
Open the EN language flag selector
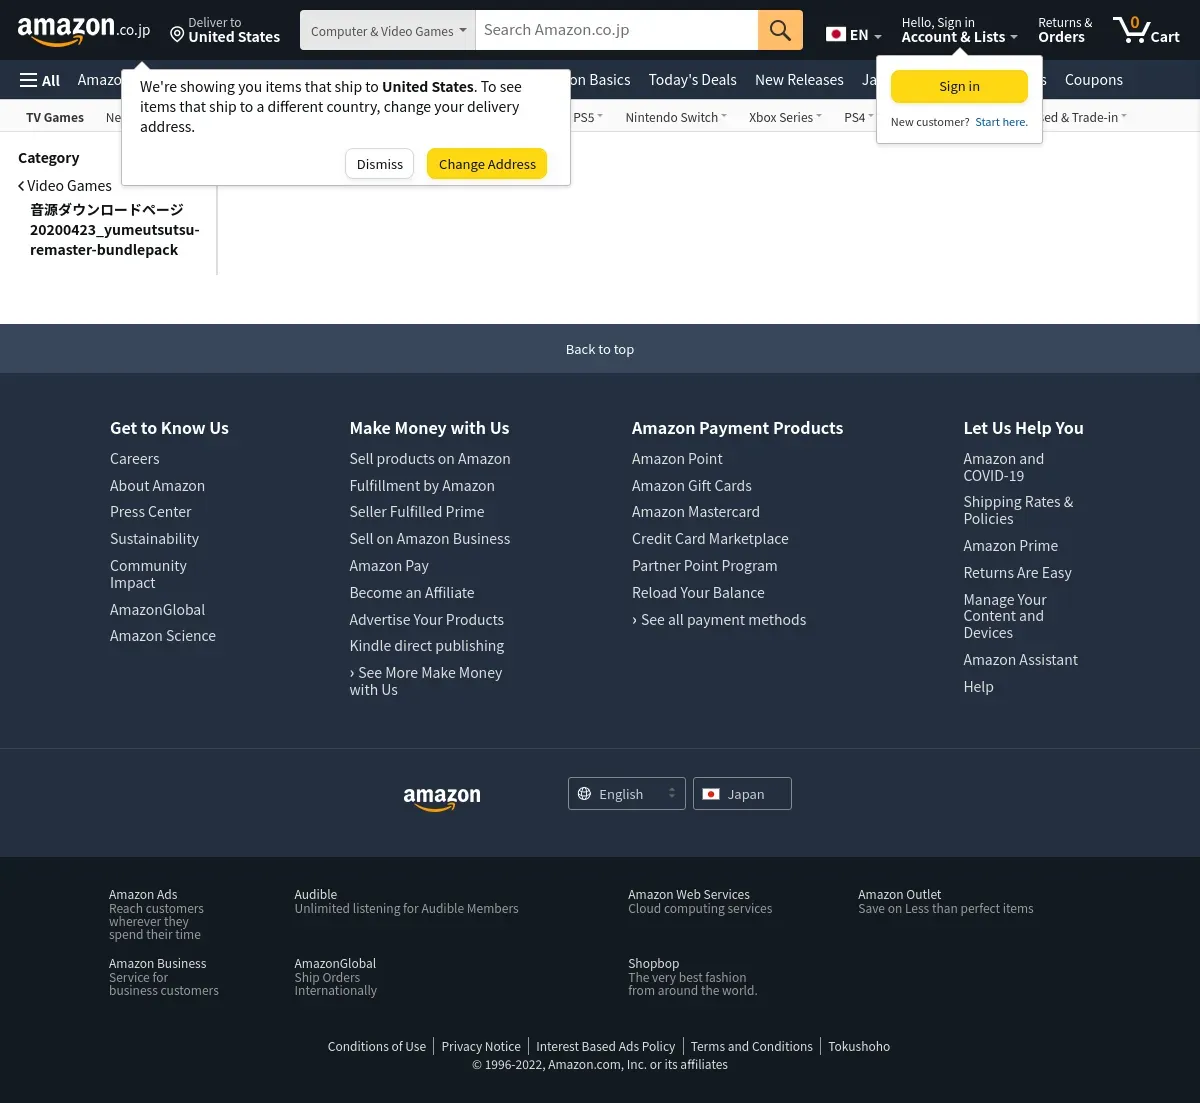coord(854,34)
